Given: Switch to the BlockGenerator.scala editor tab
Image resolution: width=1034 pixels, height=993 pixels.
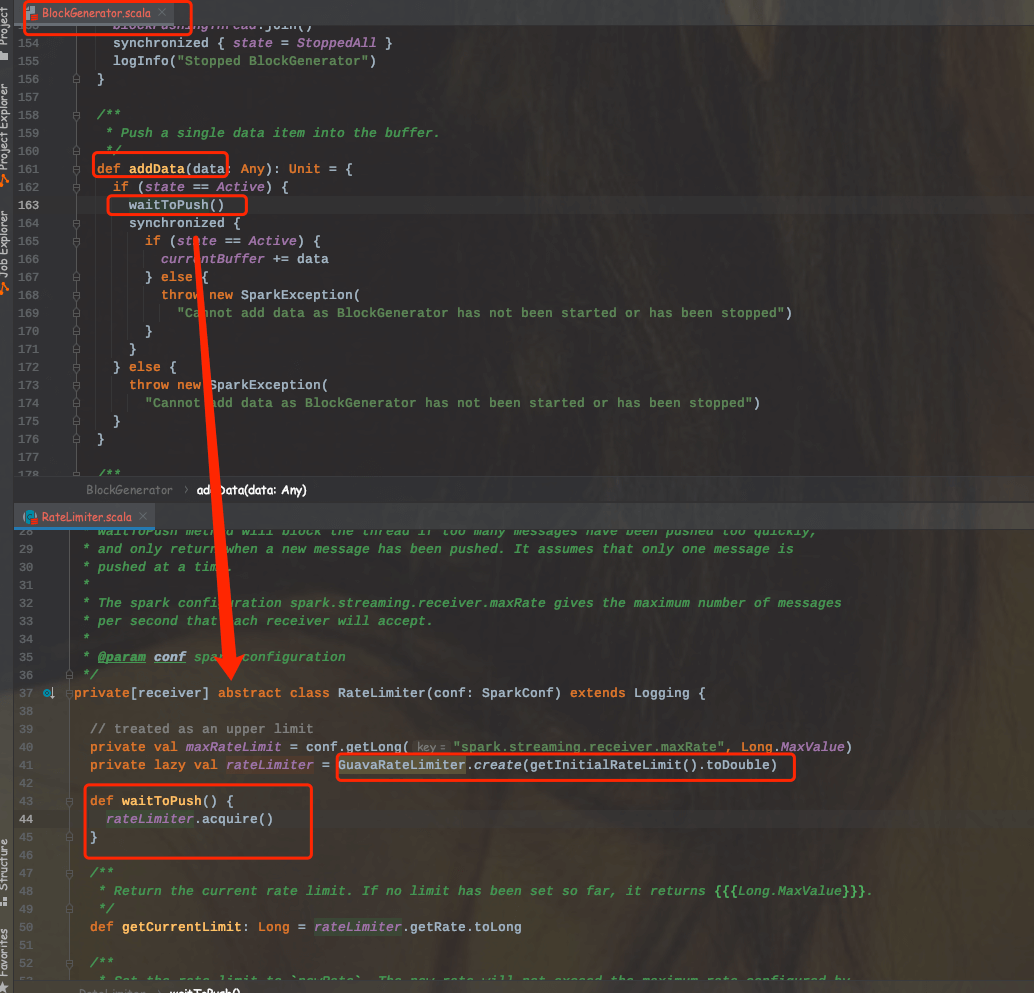Looking at the screenshot, I should pyautogui.click(x=95, y=13).
